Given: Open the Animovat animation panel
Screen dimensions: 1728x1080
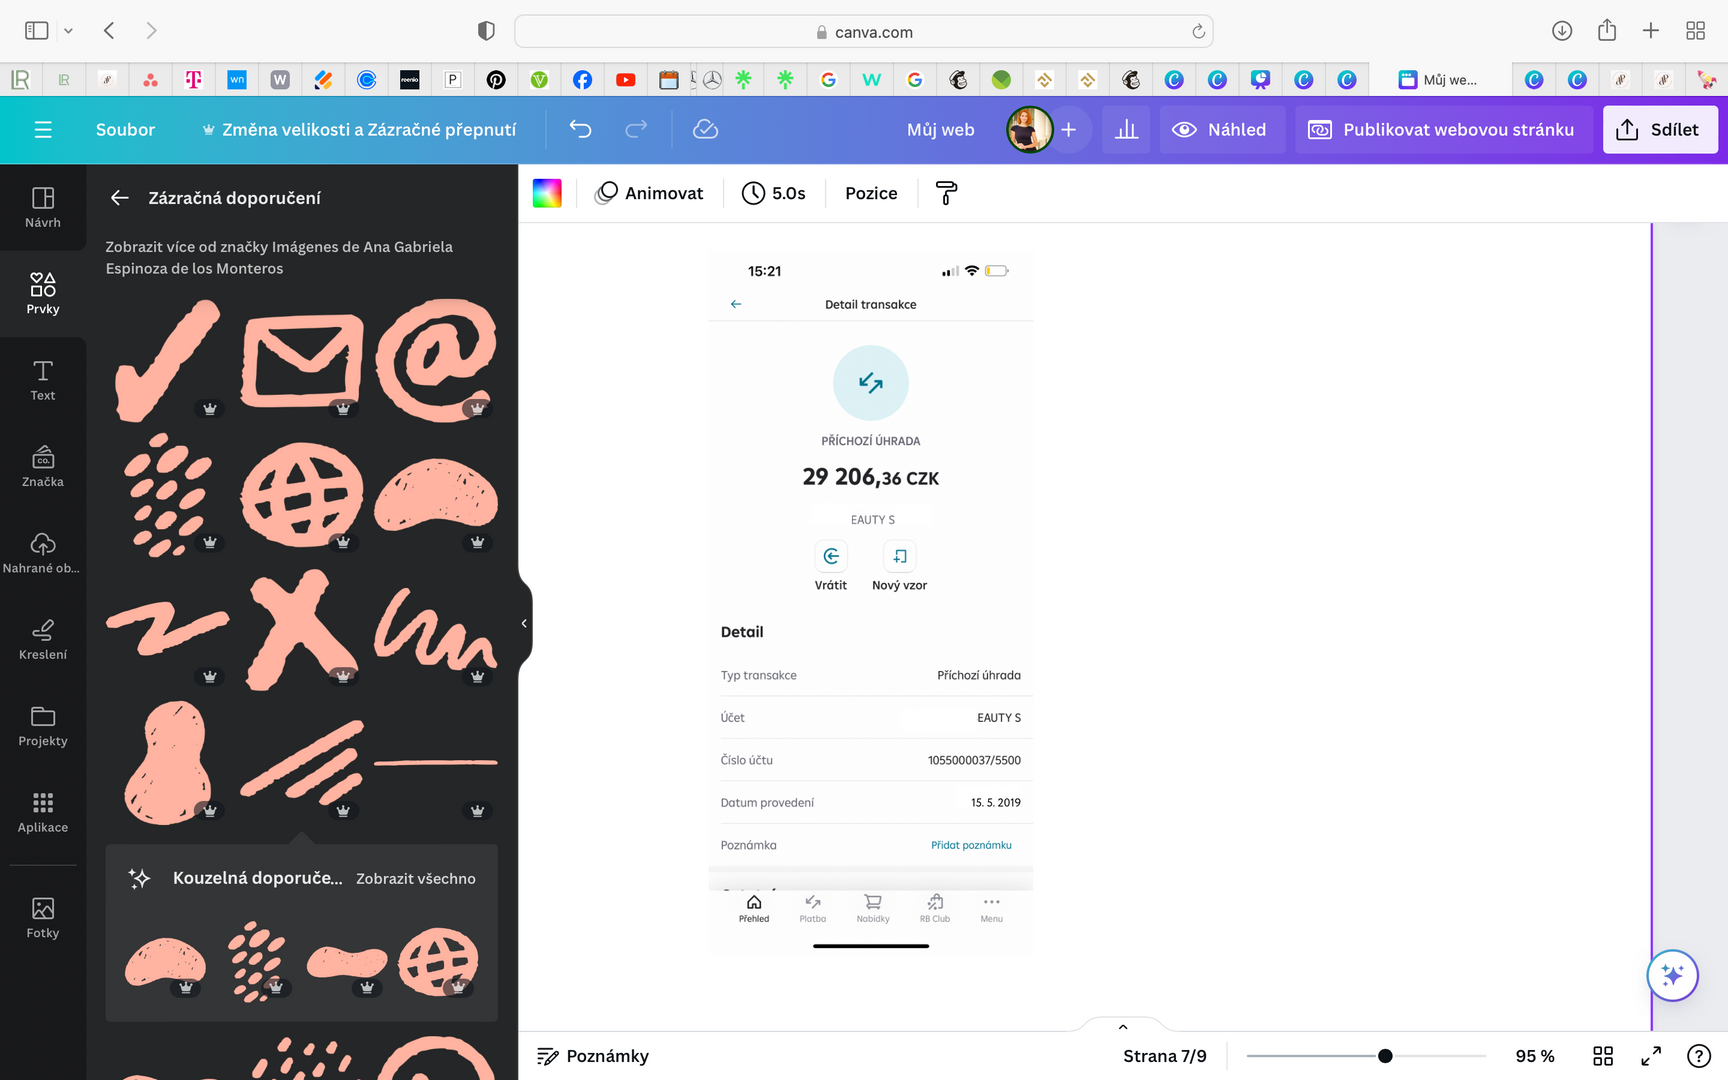Looking at the screenshot, I should (x=650, y=193).
